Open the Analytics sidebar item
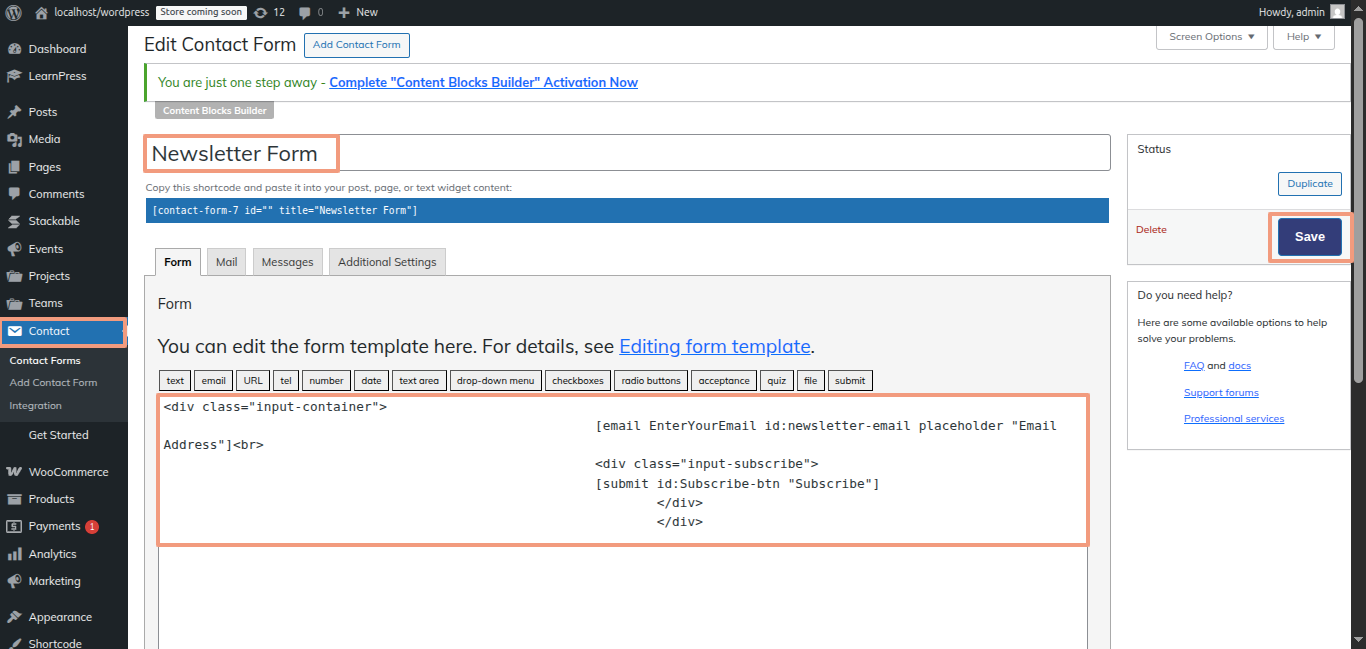The height and width of the screenshot is (649, 1366). pos(52,554)
